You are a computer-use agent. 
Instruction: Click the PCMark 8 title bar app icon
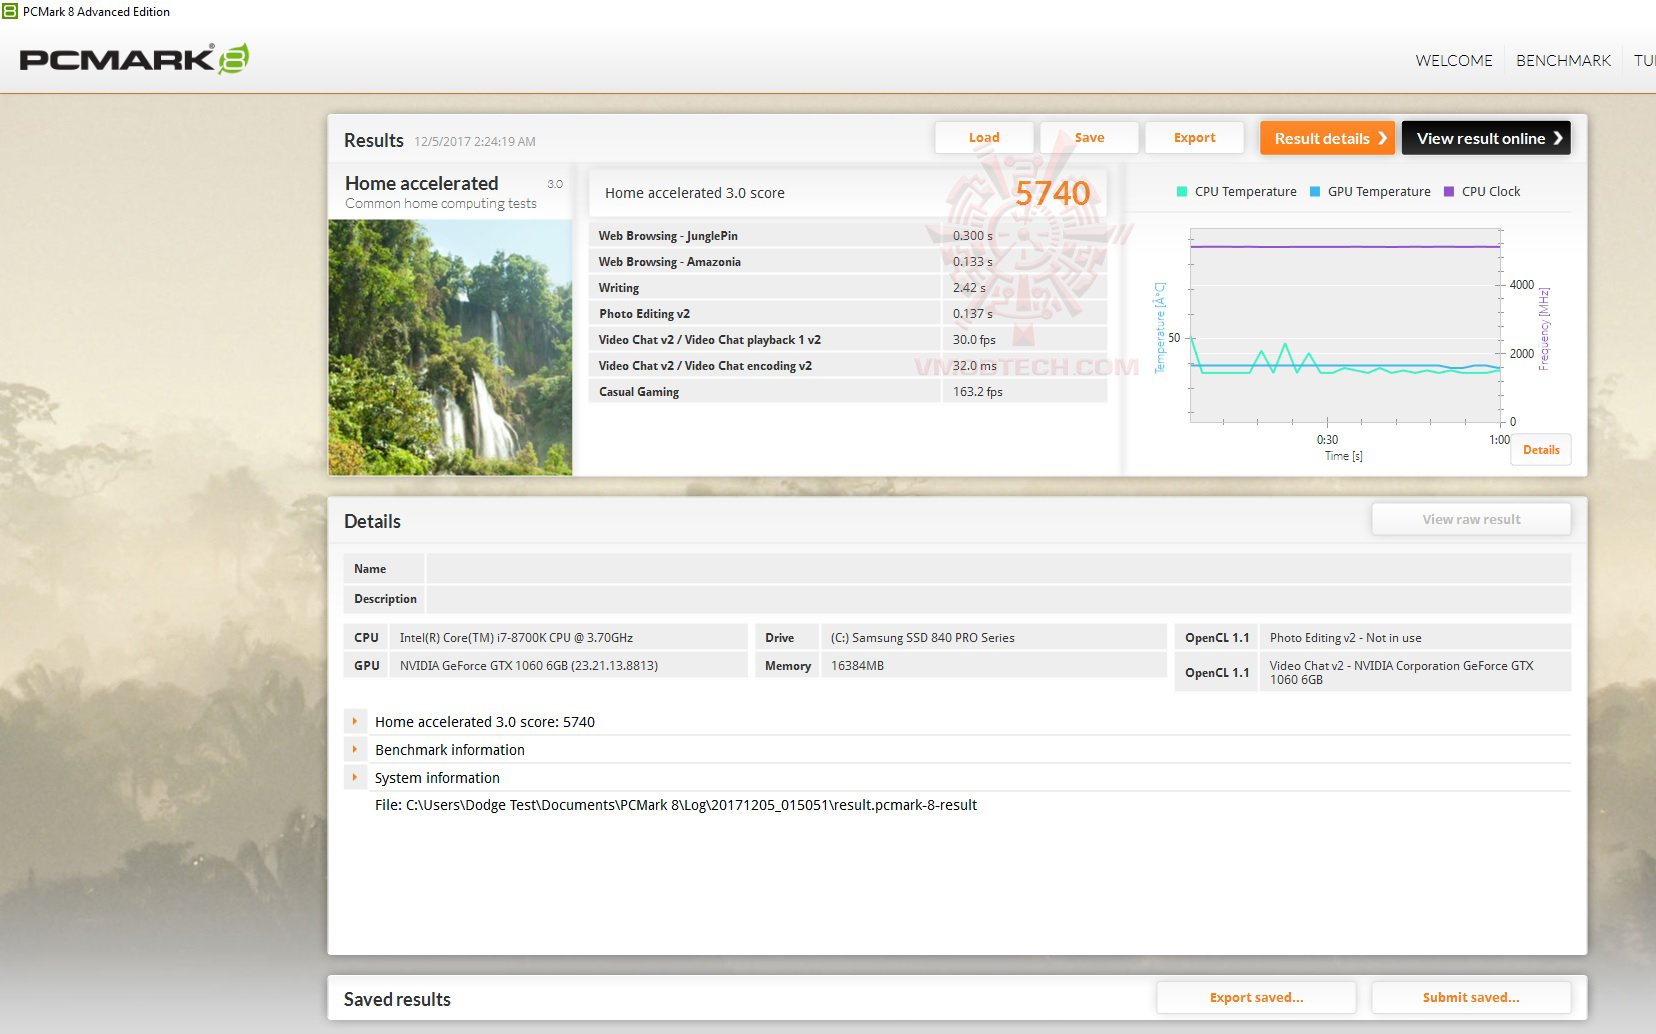10,11
